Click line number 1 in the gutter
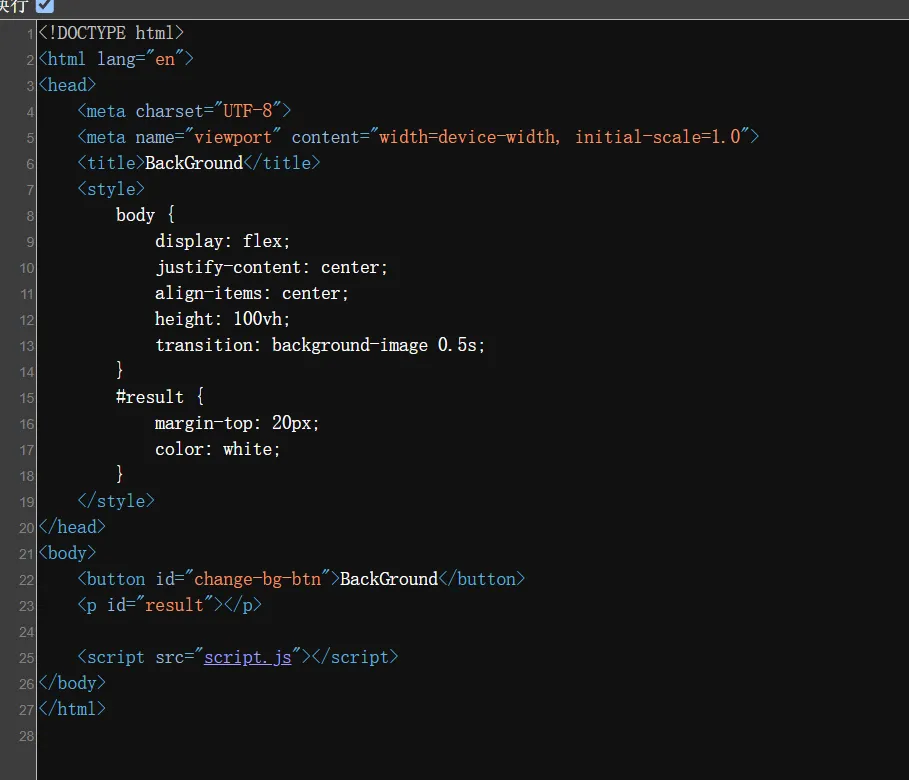The width and height of the screenshot is (909, 780). pos(30,34)
